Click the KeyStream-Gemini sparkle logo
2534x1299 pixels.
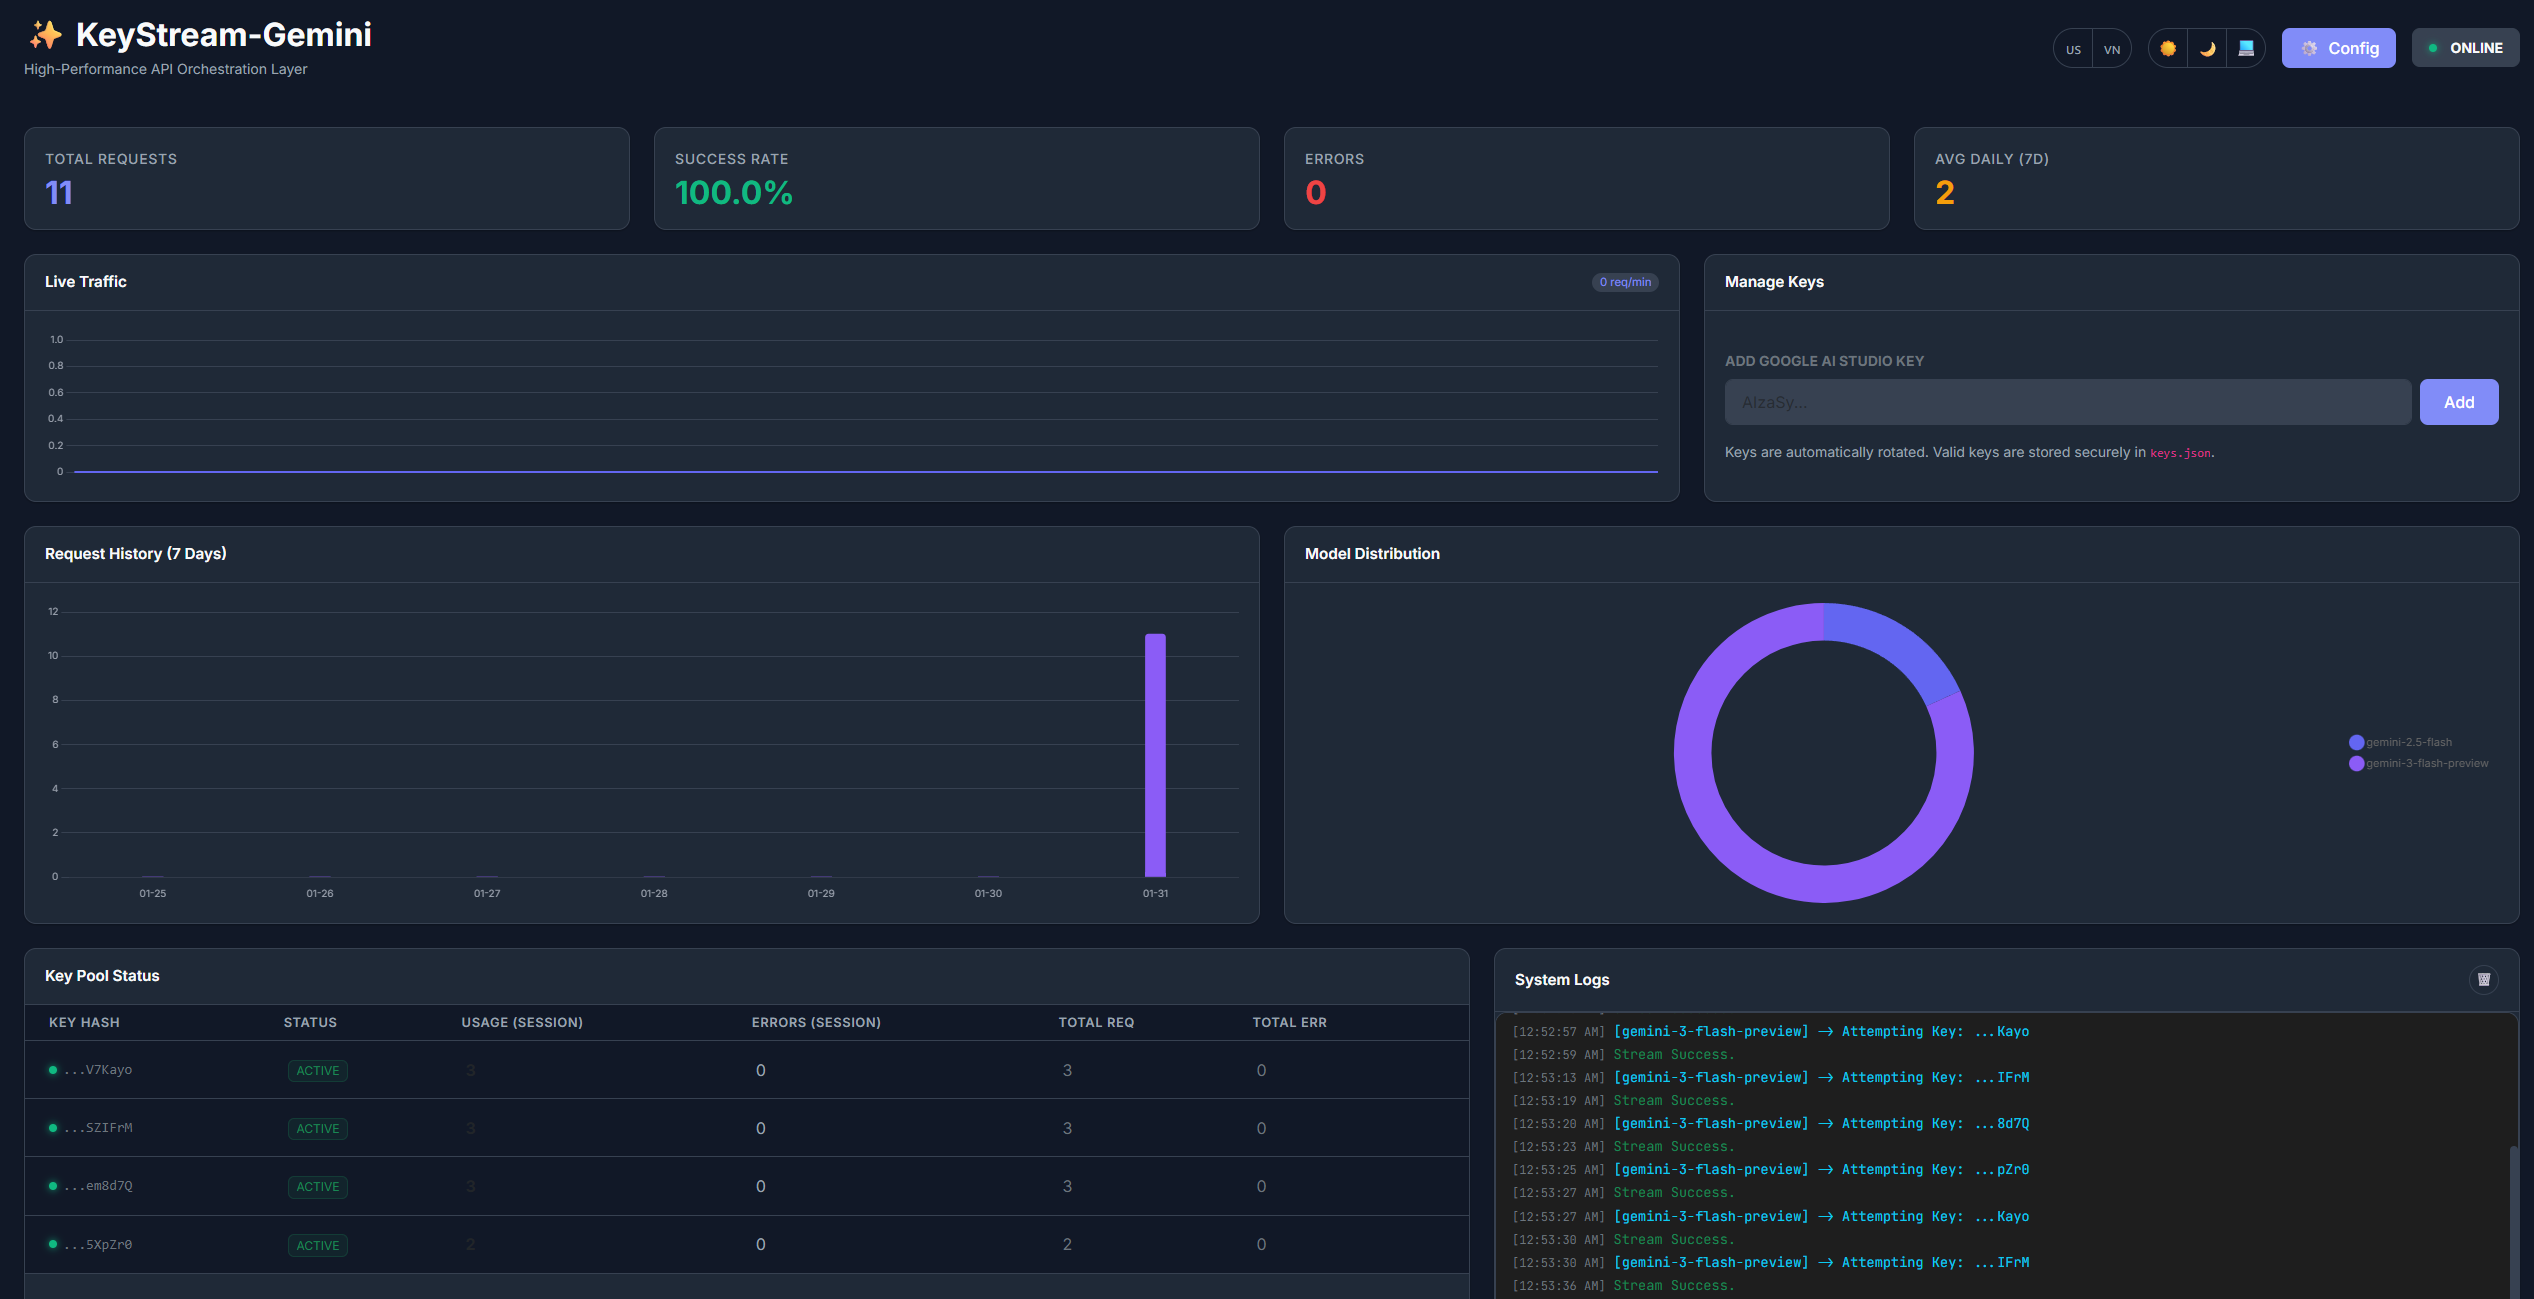click(x=45, y=35)
